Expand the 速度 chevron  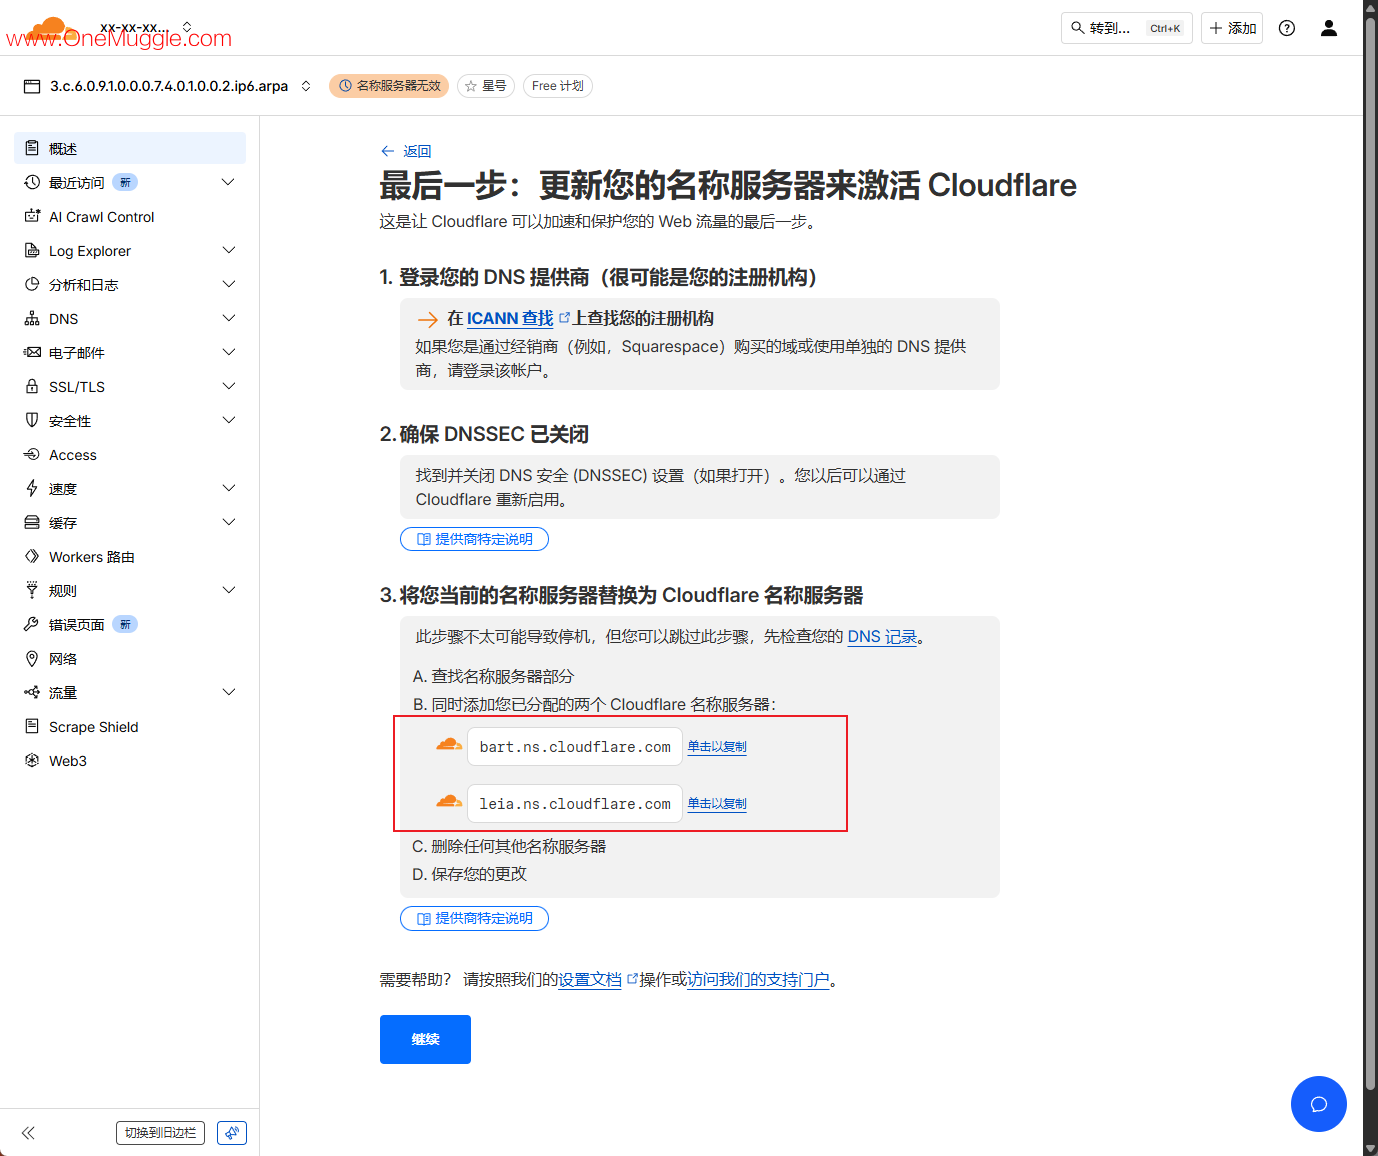coord(228,488)
